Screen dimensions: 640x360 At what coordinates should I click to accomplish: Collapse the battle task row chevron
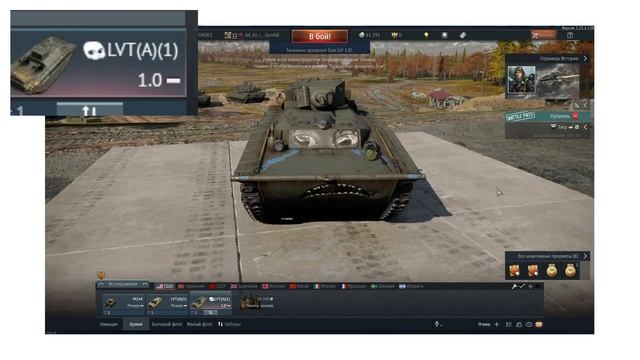point(585,127)
